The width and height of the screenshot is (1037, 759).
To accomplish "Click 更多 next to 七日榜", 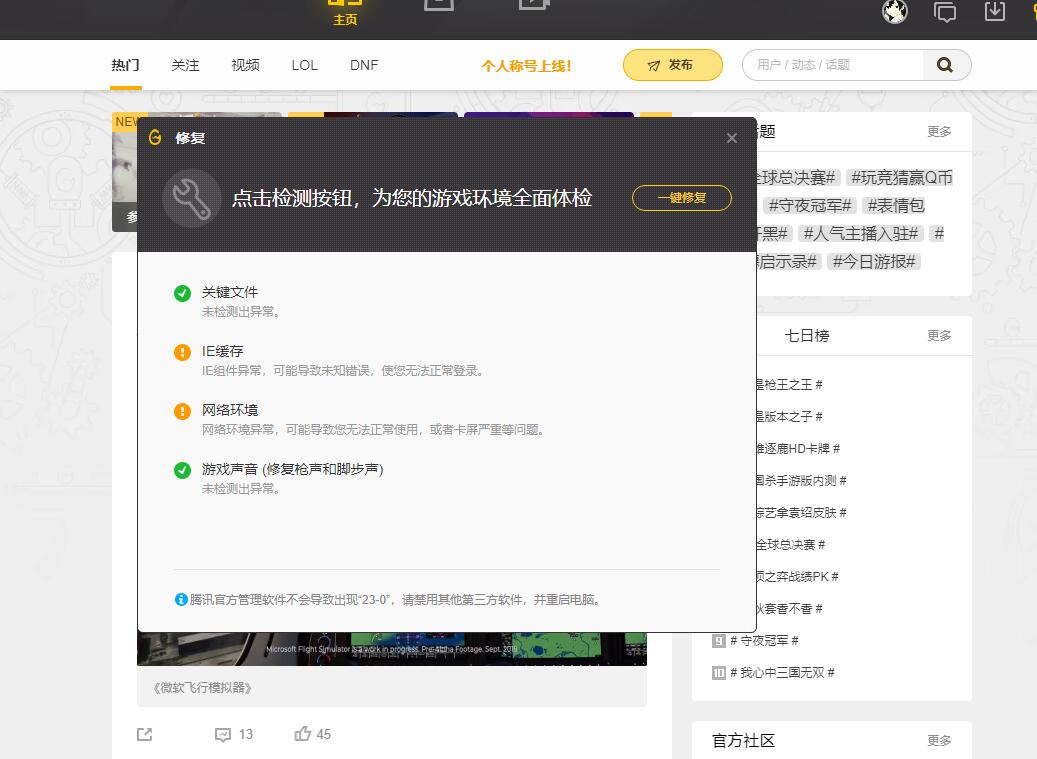I will [939, 335].
